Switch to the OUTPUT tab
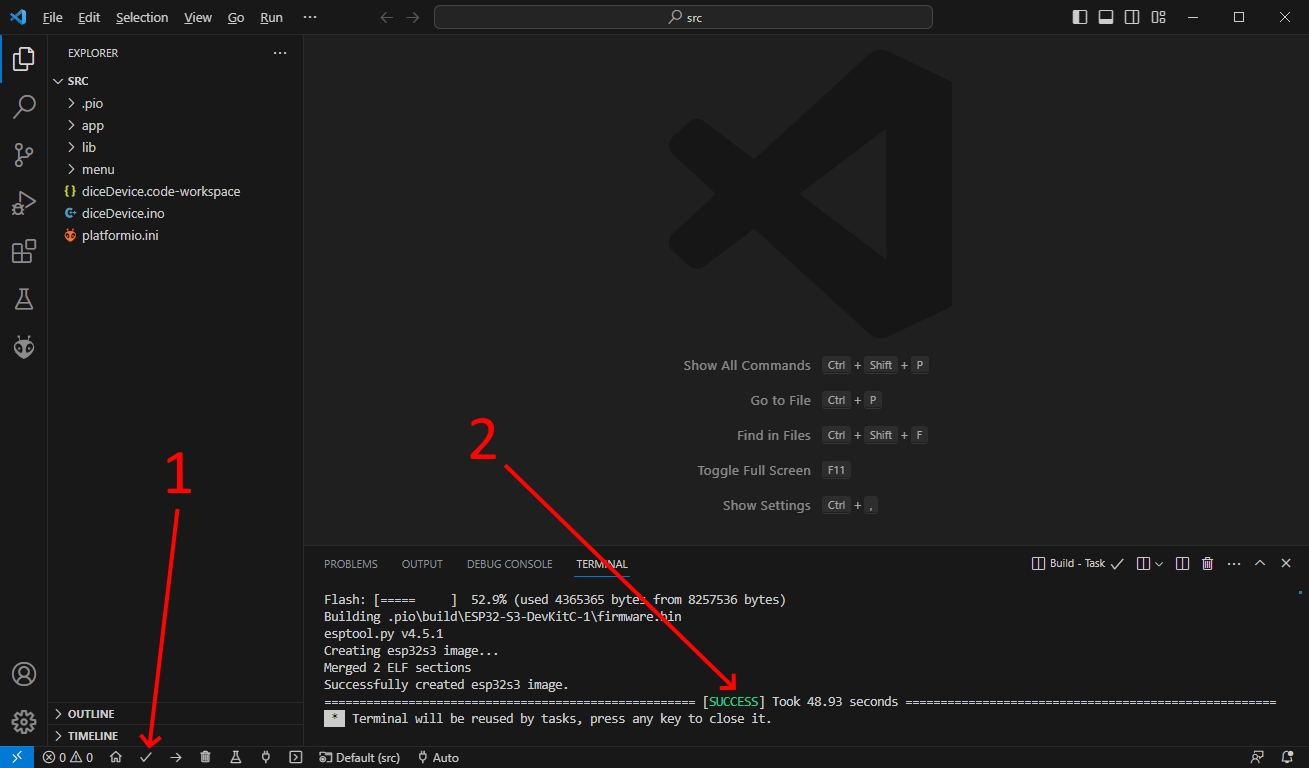Image resolution: width=1309 pixels, height=768 pixels. pyautogui.click(x=422, y=564)
